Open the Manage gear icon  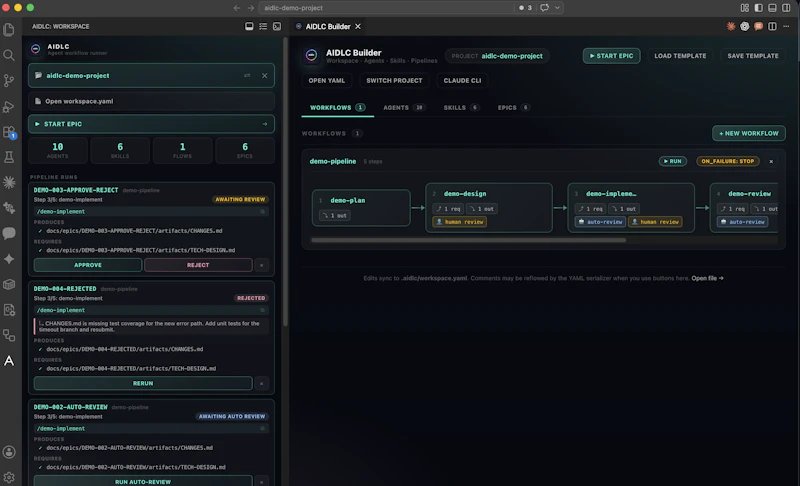(x=9, y=477)
